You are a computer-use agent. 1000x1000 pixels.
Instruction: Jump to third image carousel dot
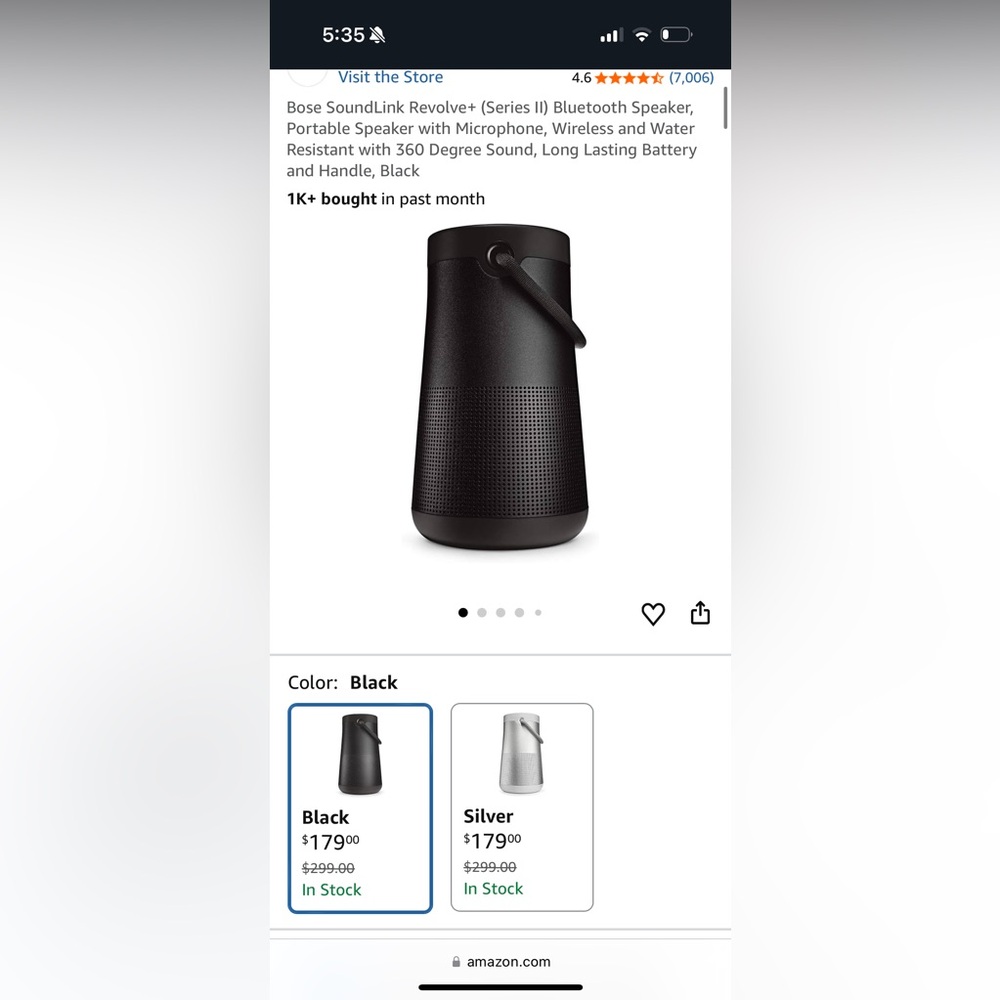click(501, 613)
